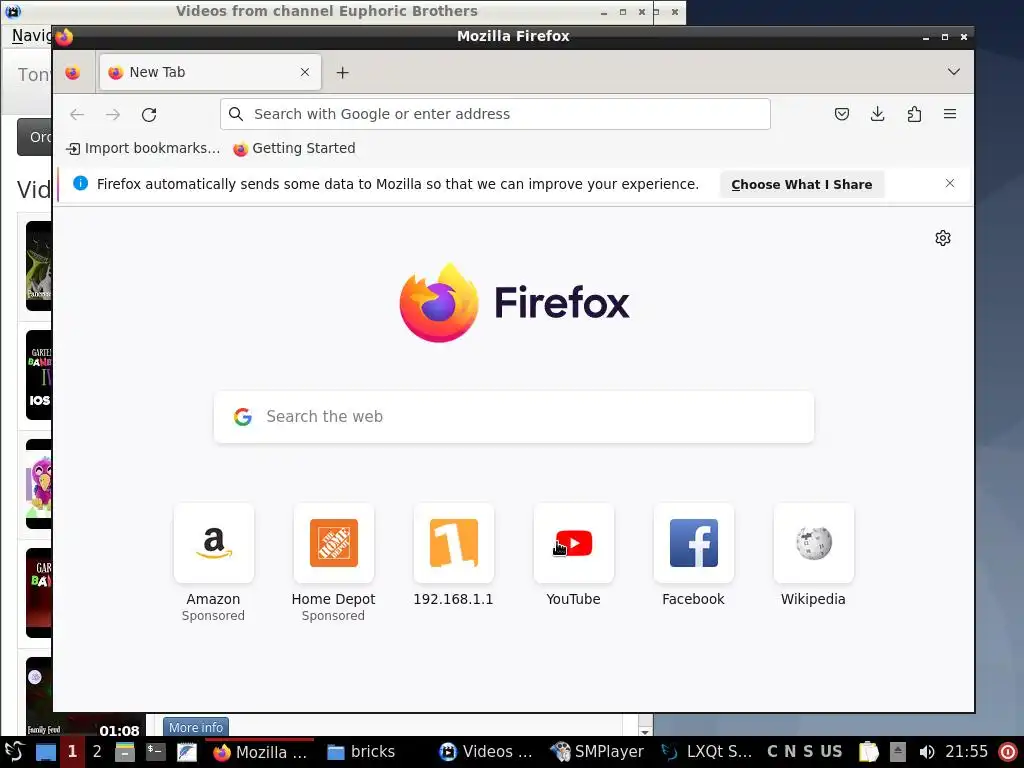1024x768 pixels.
Task: Go back using the browser's back arrow
Action: [x=77, y=114]
